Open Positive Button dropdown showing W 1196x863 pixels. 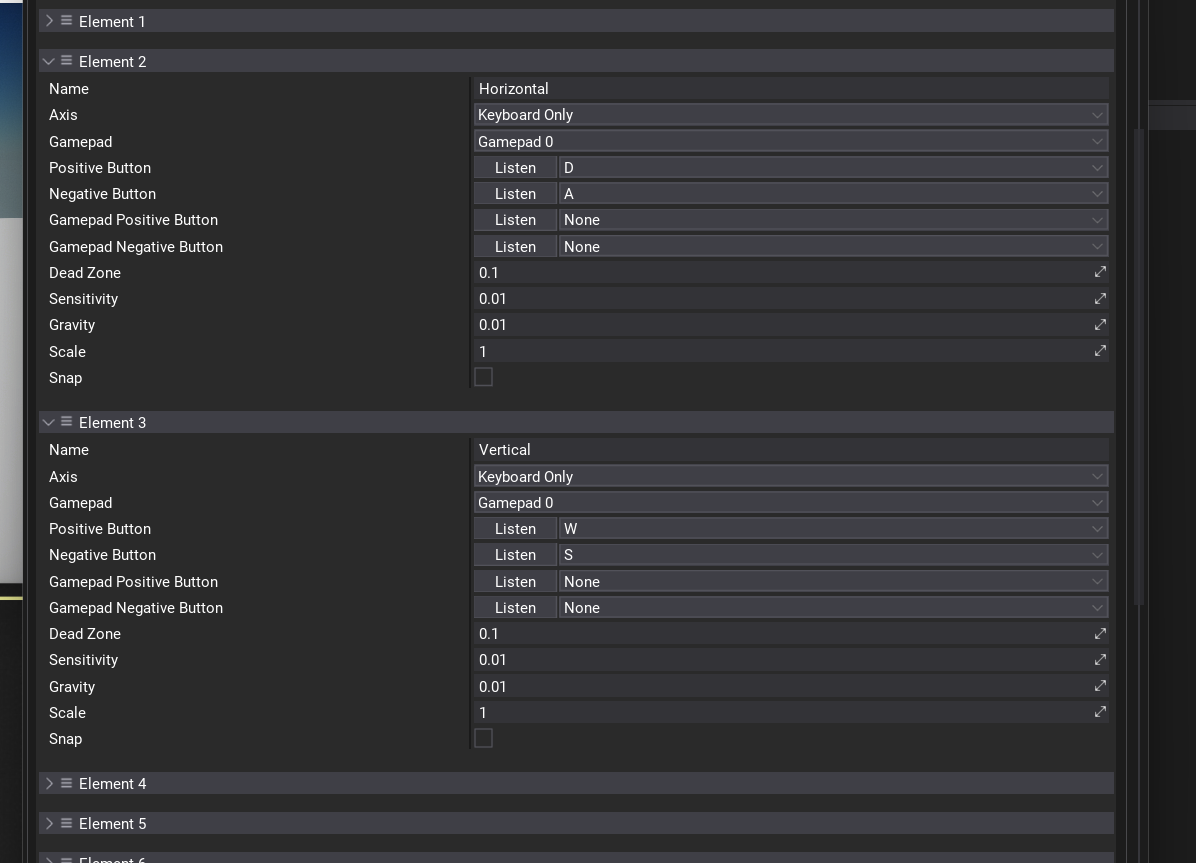click(832, 528)
